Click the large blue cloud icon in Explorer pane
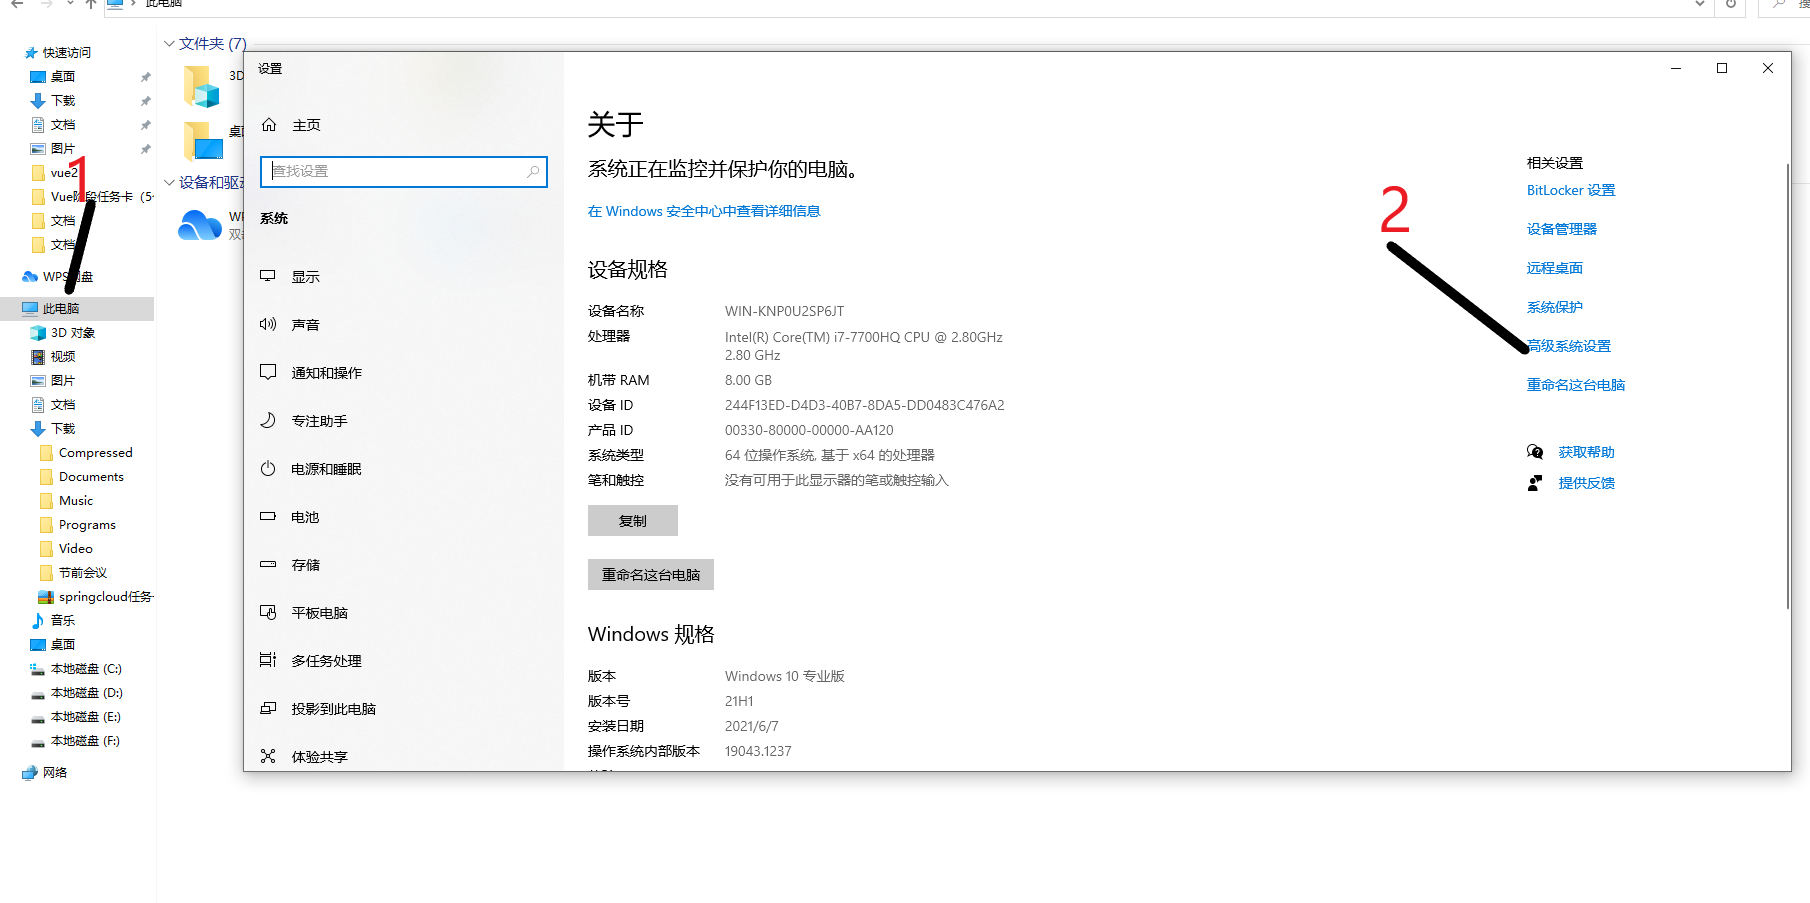Screen dimensions: 1810x903 [200, 225]
